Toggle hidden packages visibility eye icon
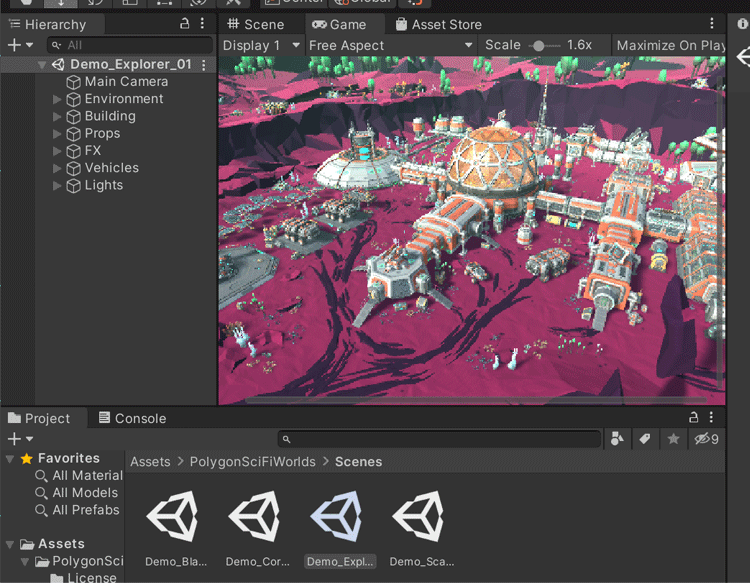 click(706, 439)
